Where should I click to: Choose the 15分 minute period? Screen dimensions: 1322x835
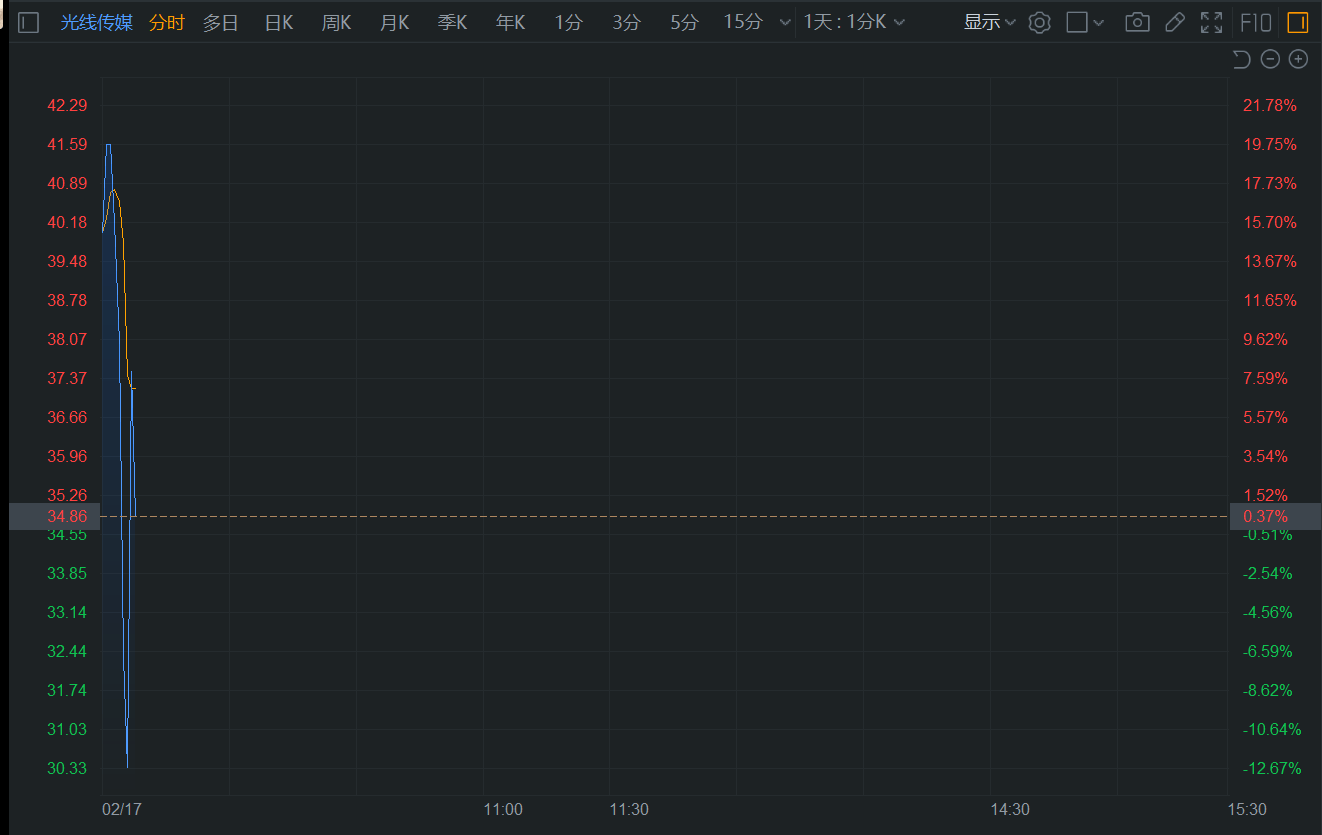point(742,22)
